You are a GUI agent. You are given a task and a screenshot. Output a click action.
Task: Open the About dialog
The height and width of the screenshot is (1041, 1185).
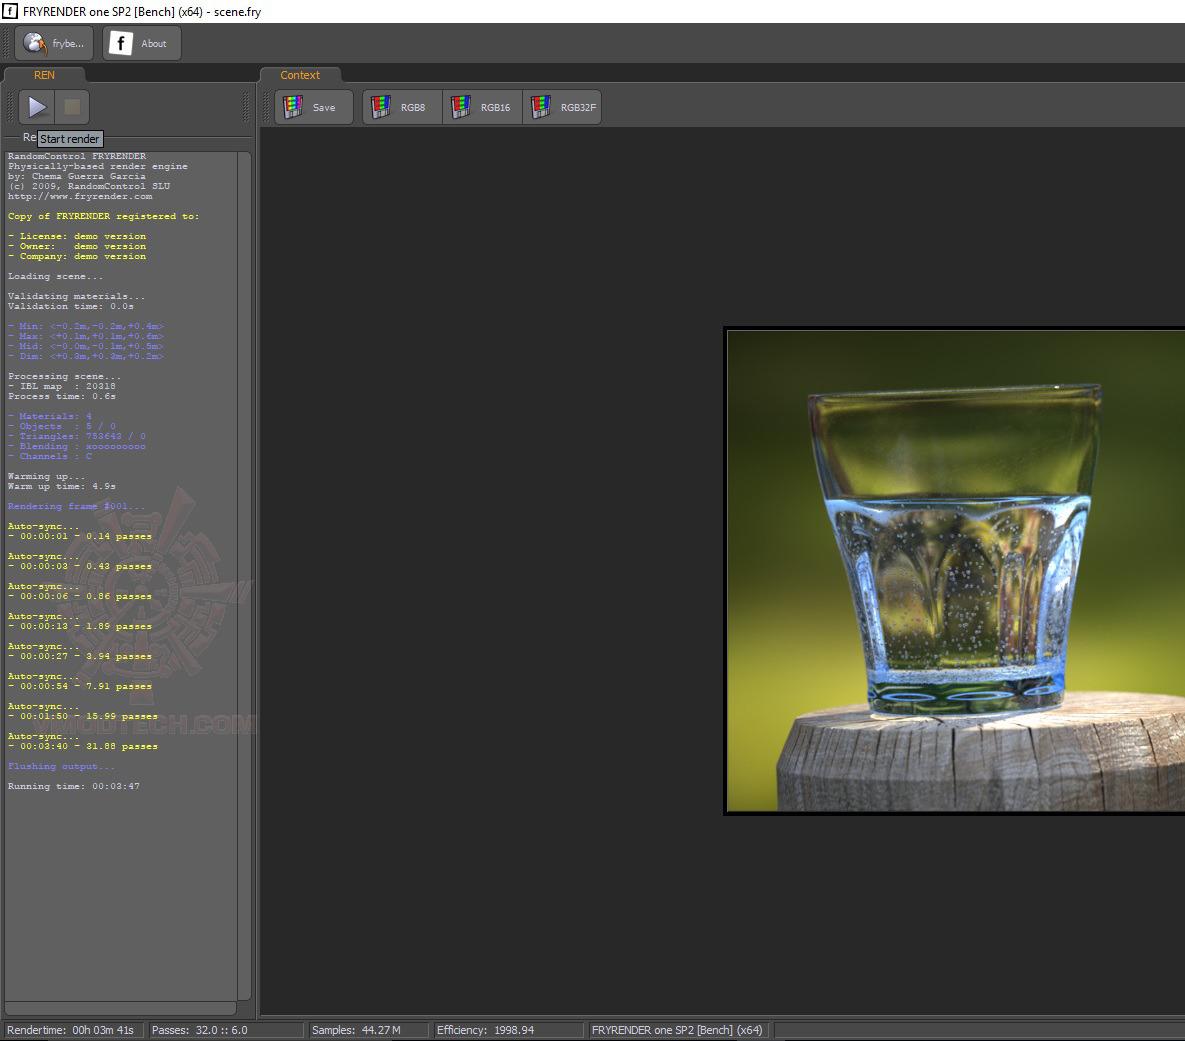pos(141,43)
